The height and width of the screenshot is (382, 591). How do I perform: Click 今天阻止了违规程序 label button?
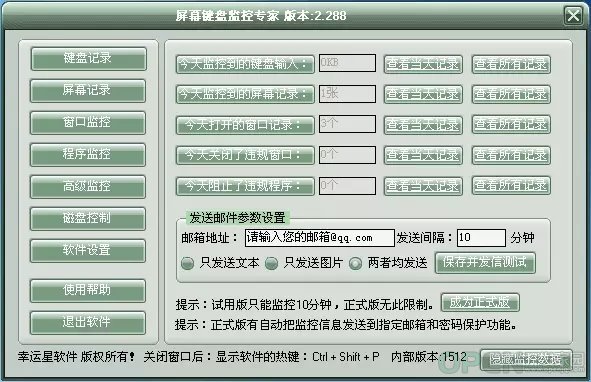coord(245,186)
